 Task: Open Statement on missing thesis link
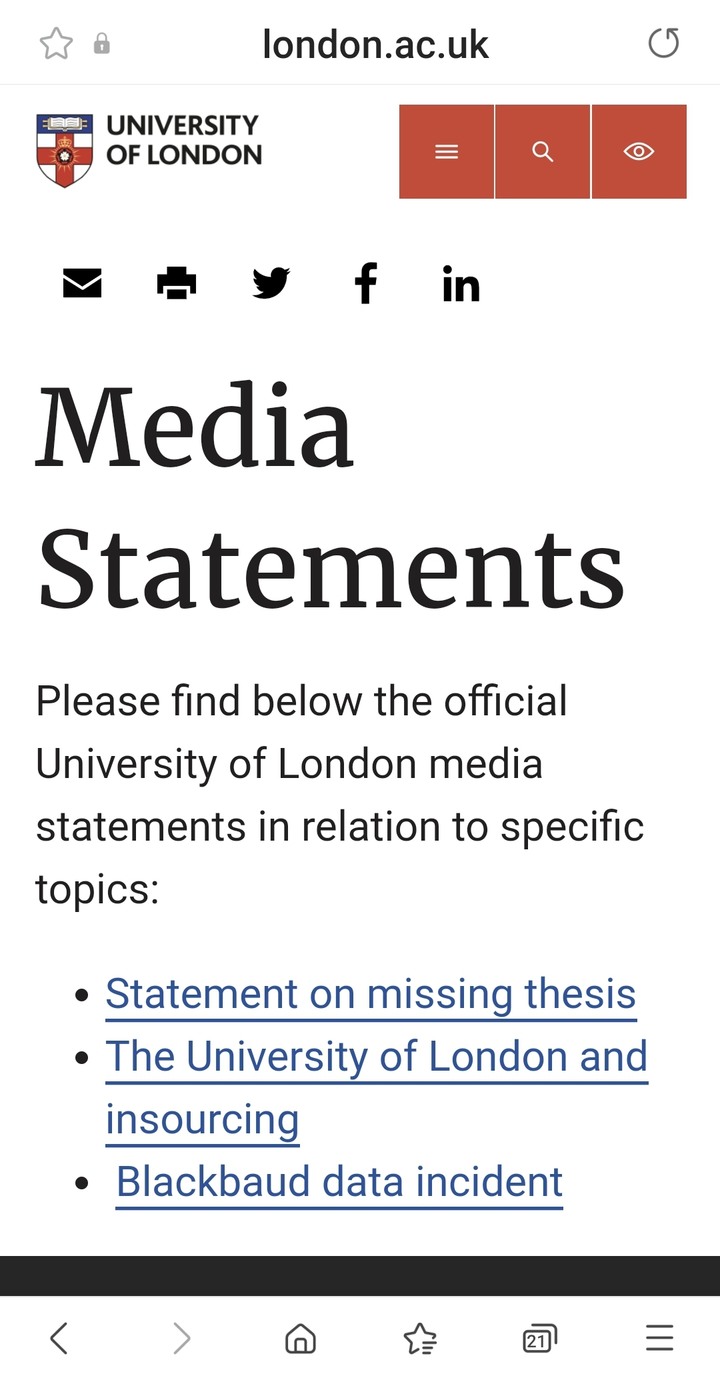[x=371, y=995]
